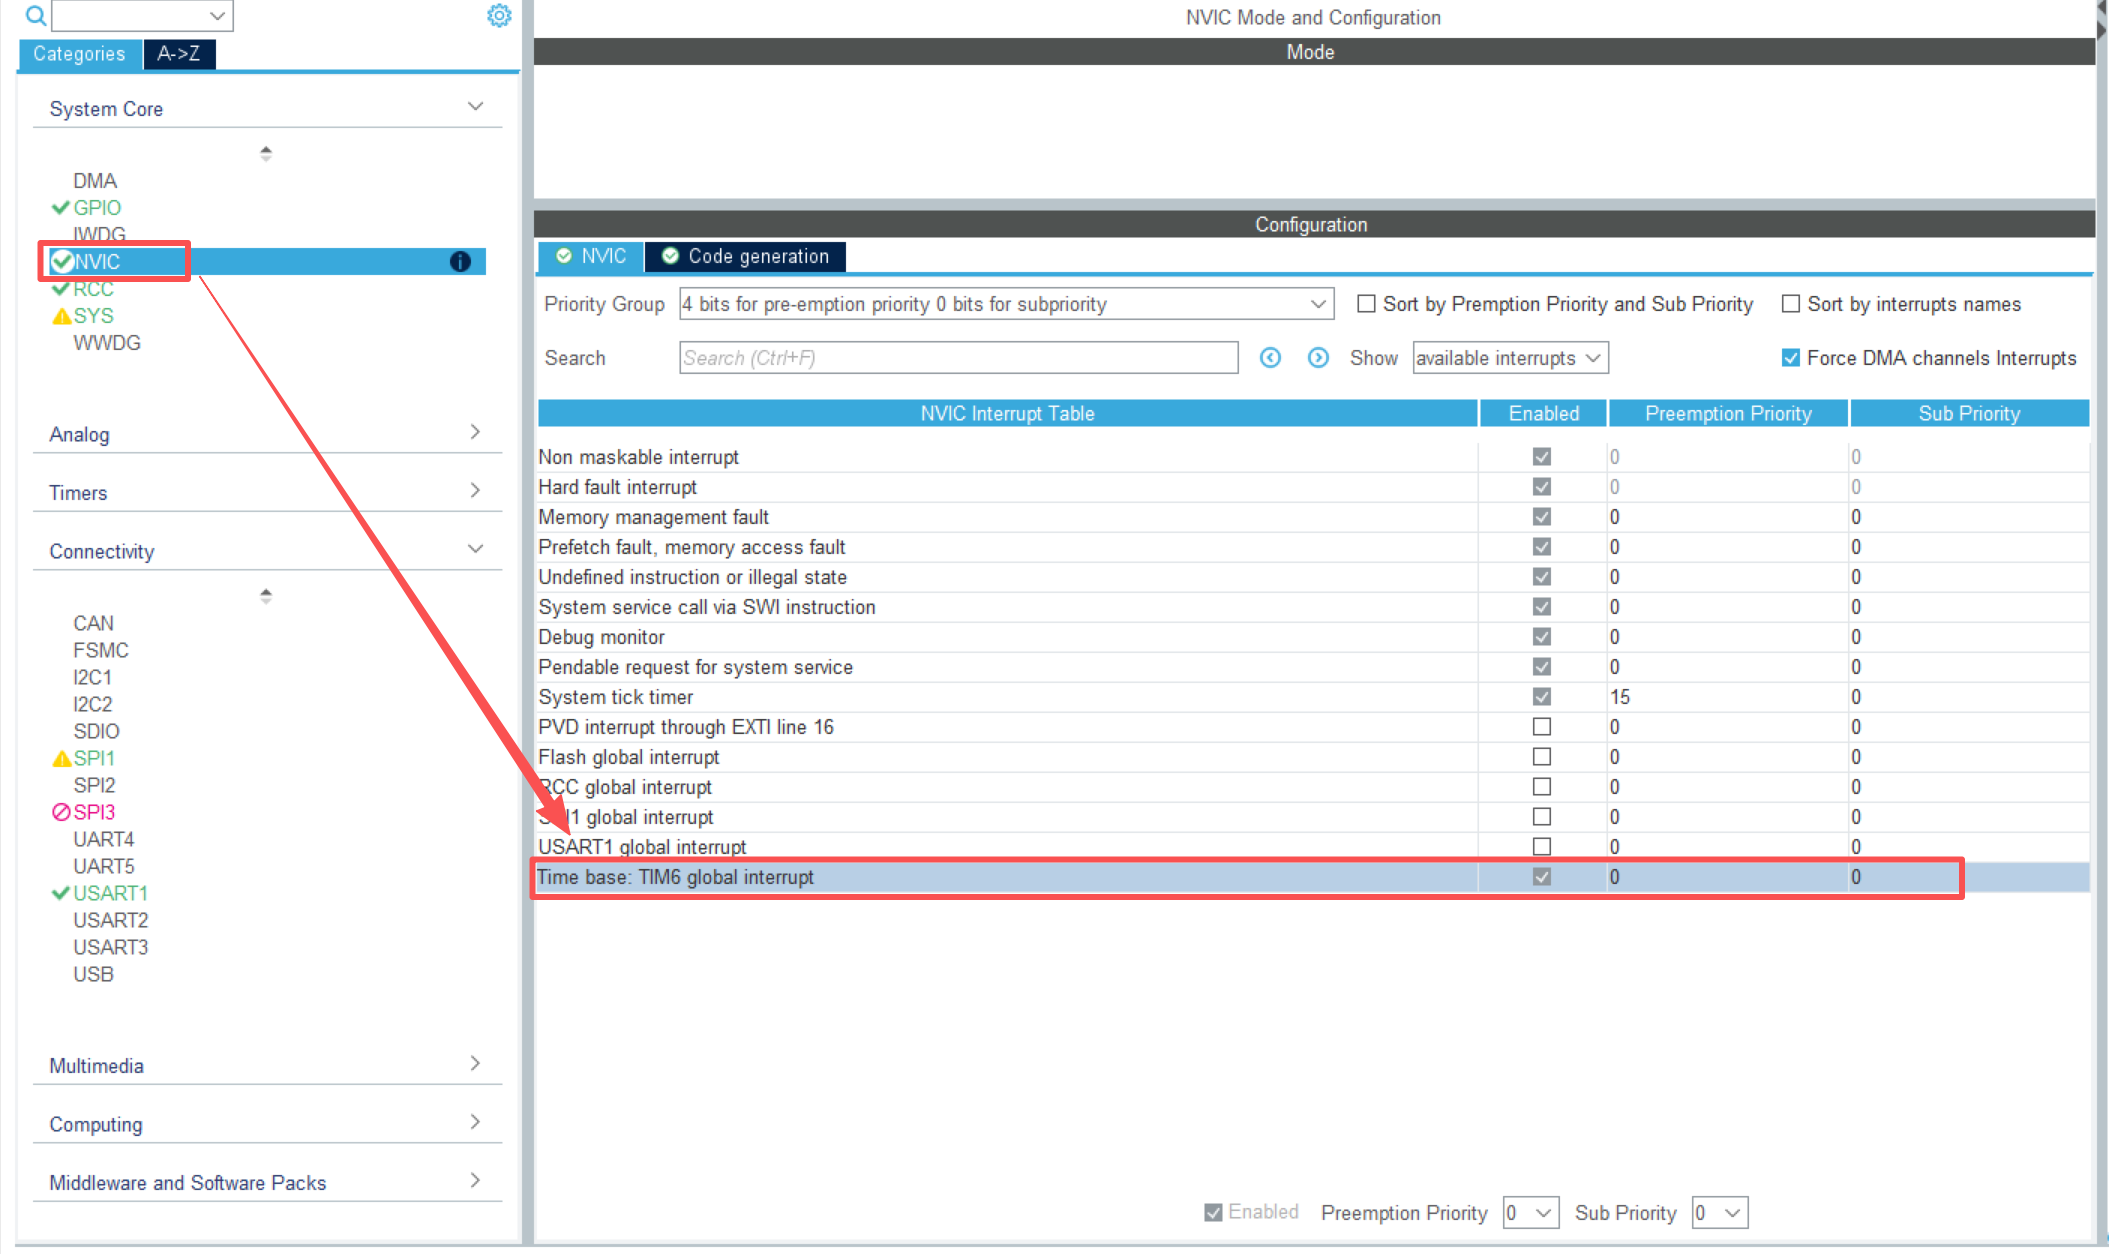Open the Priority Group dropdown
This screenshot has width=2109, height=1254.
[1006, 304]
